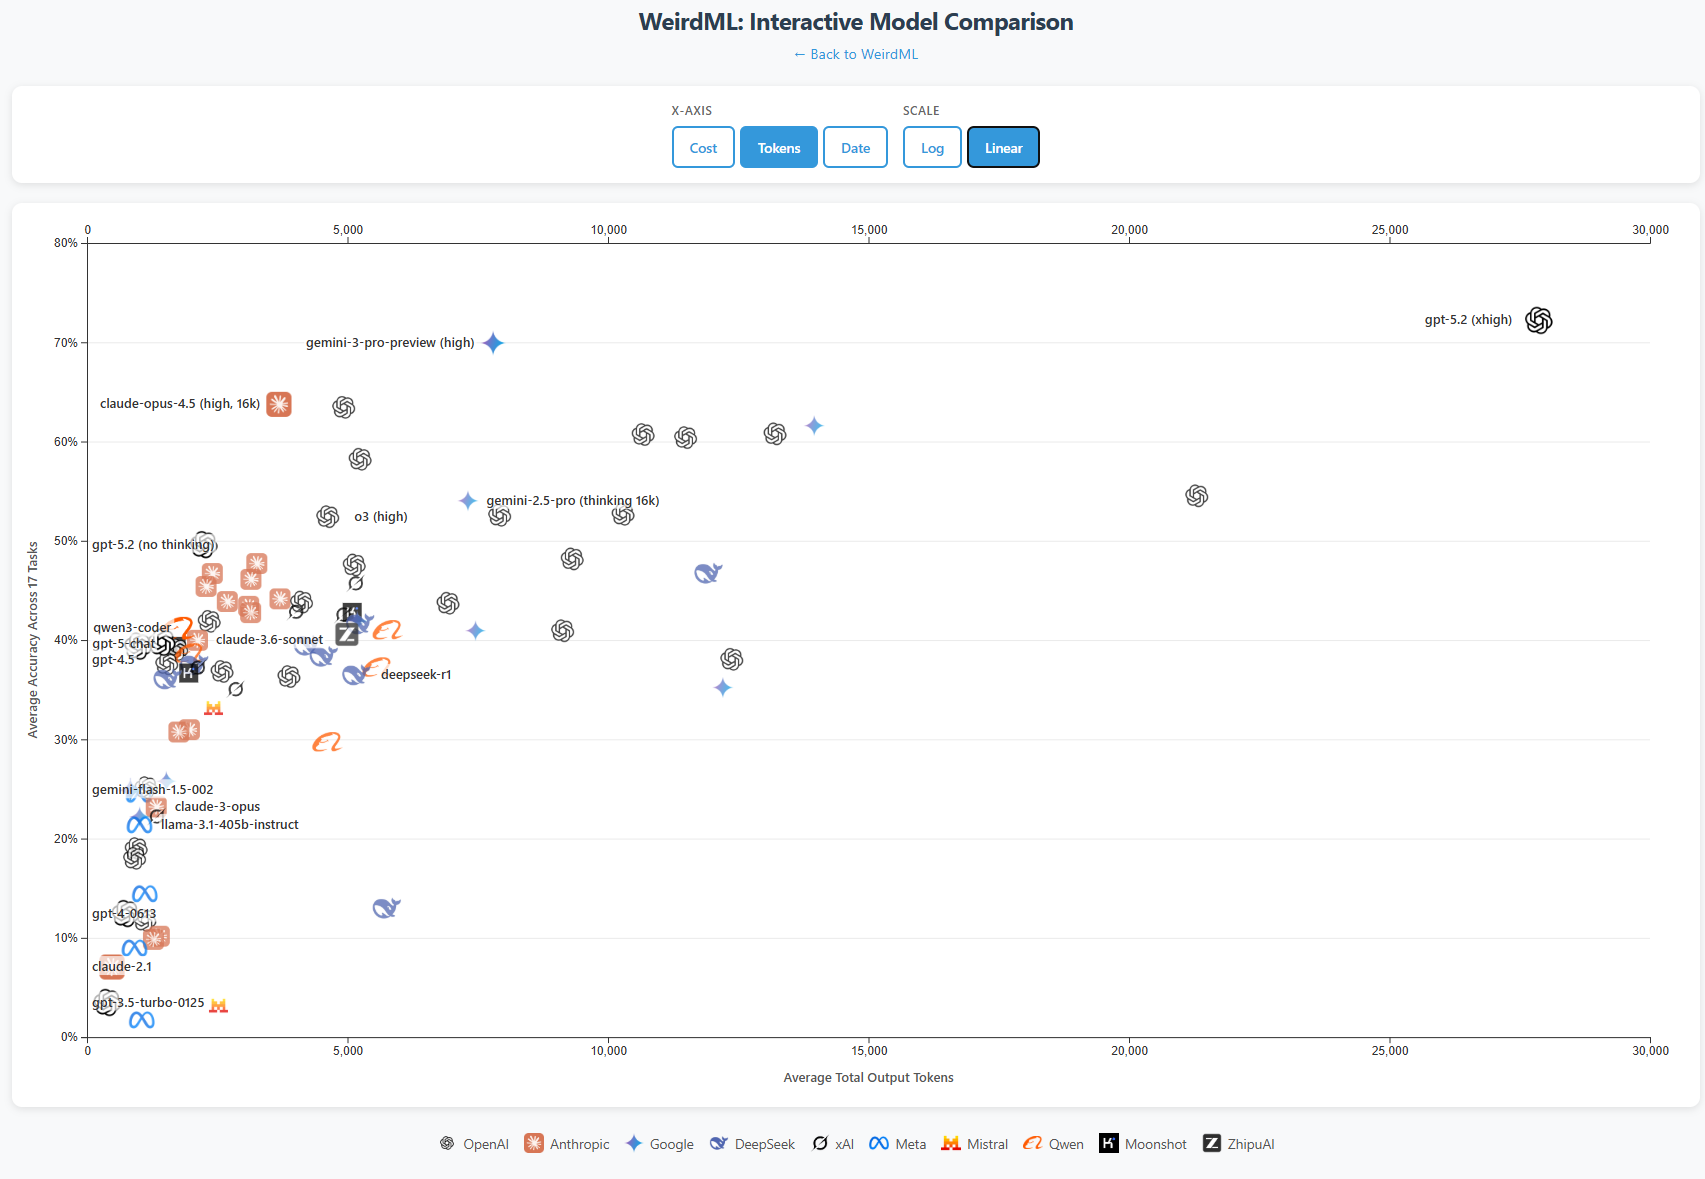Click the deepseek-r1 marker on the chart
The image size is (1705, 1179).
355,673
